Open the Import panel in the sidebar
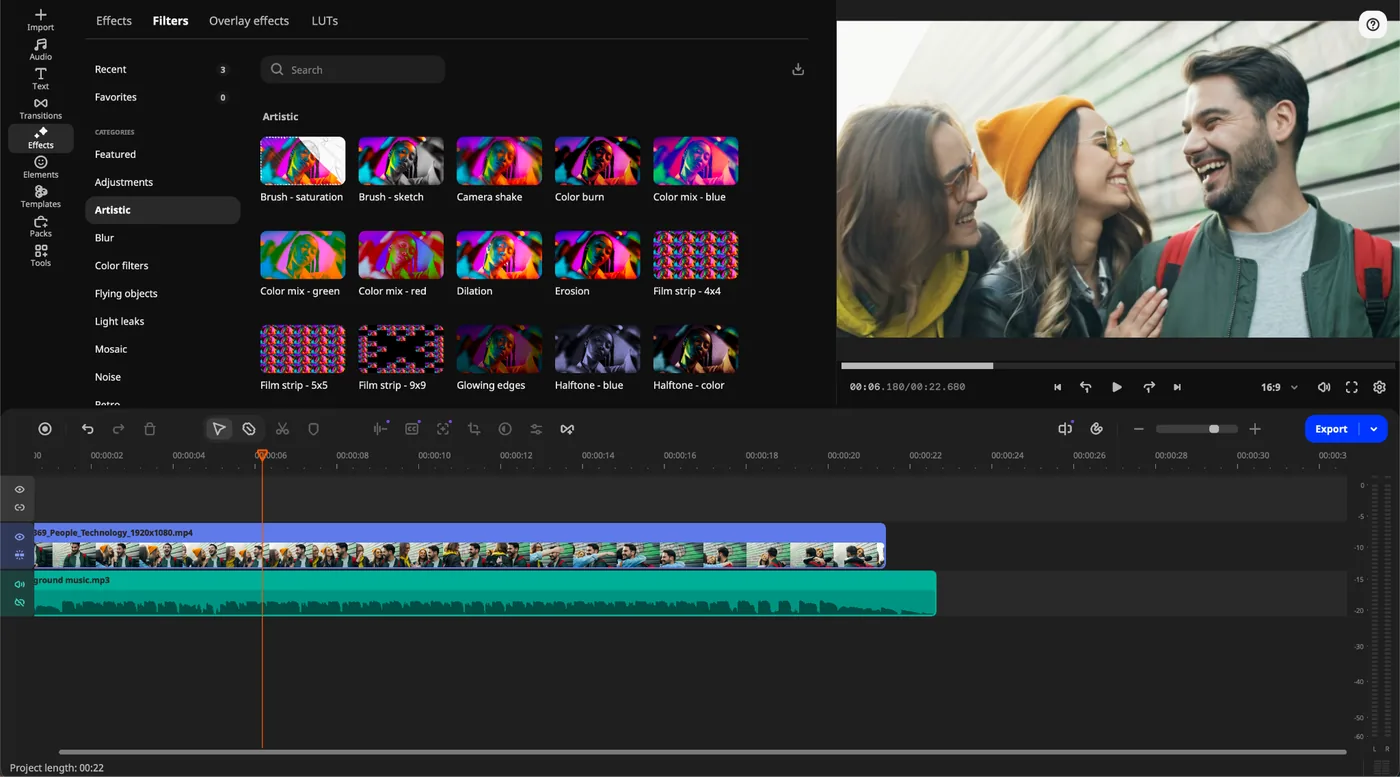This screenshot has height=777, width=1400. 41,20
